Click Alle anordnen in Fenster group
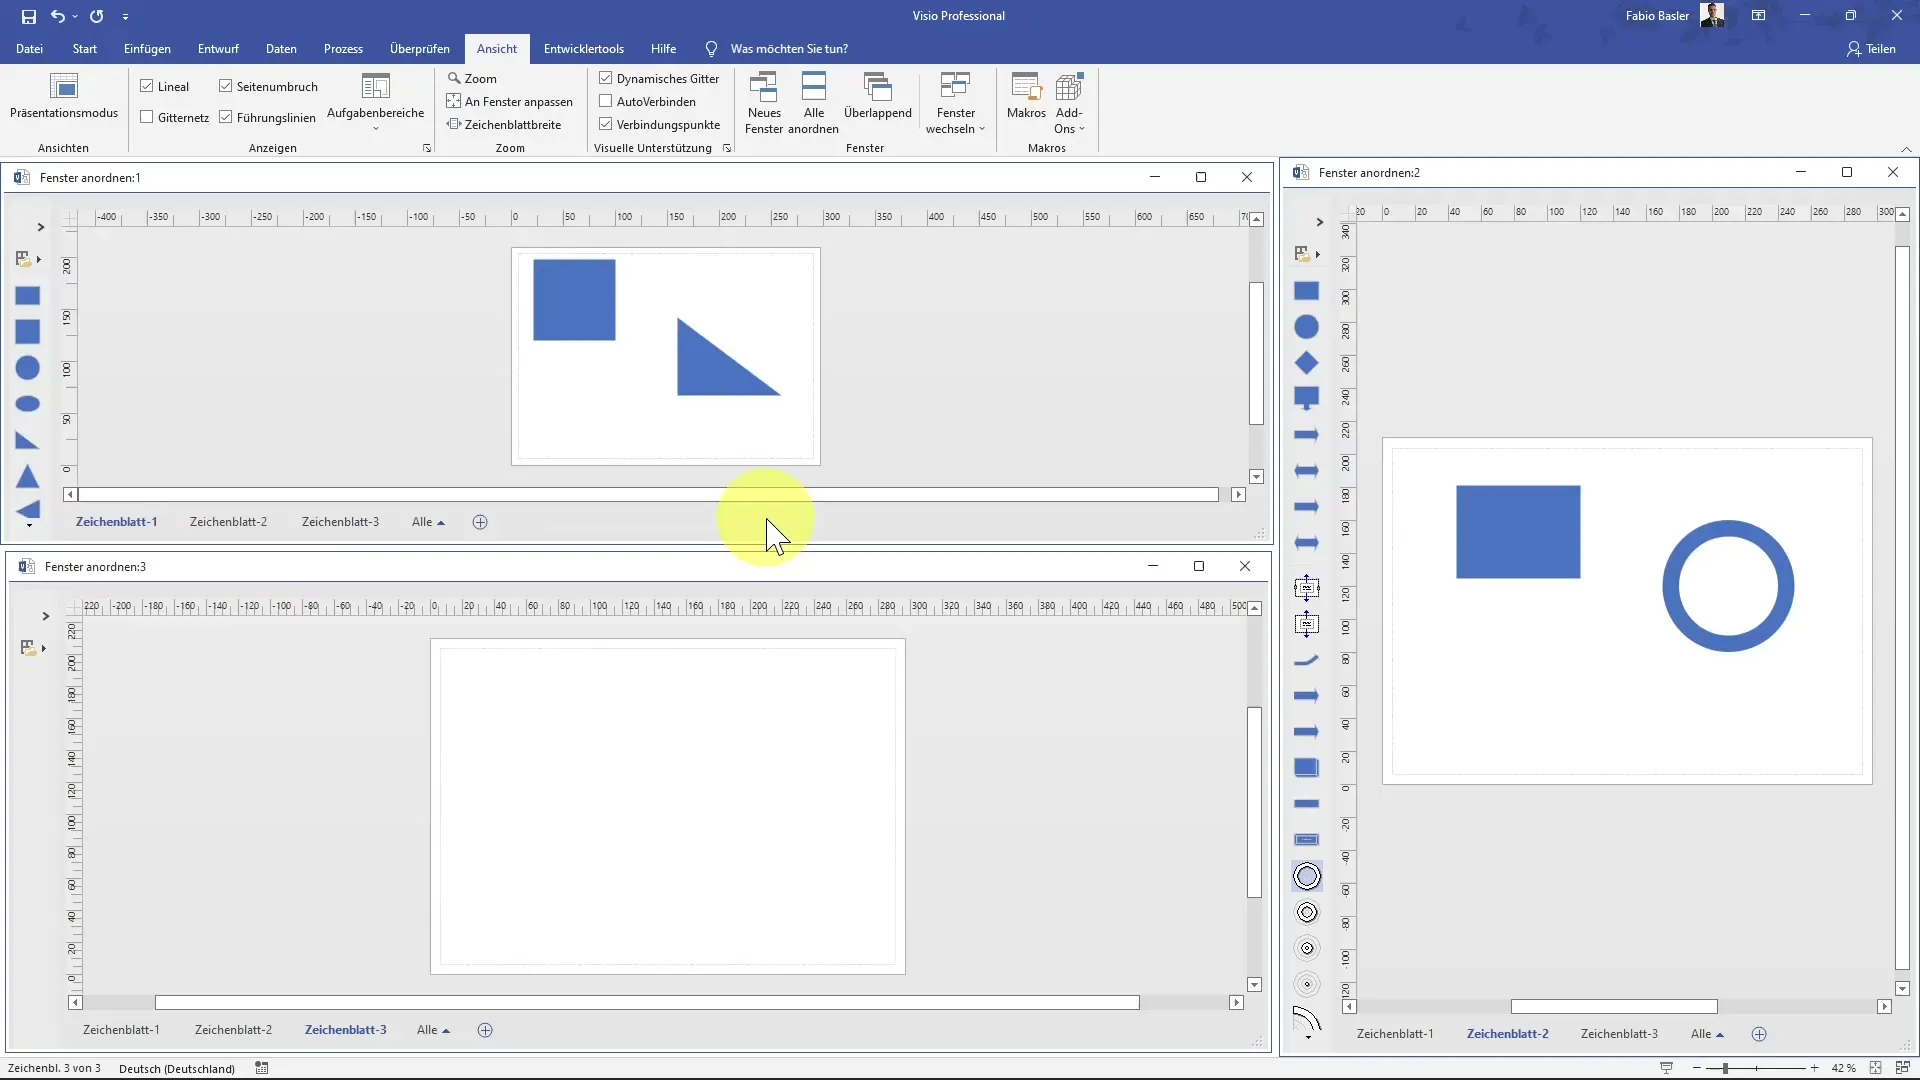Image resolution: width=1920 pixels, height=1080 pixels. 814,103
